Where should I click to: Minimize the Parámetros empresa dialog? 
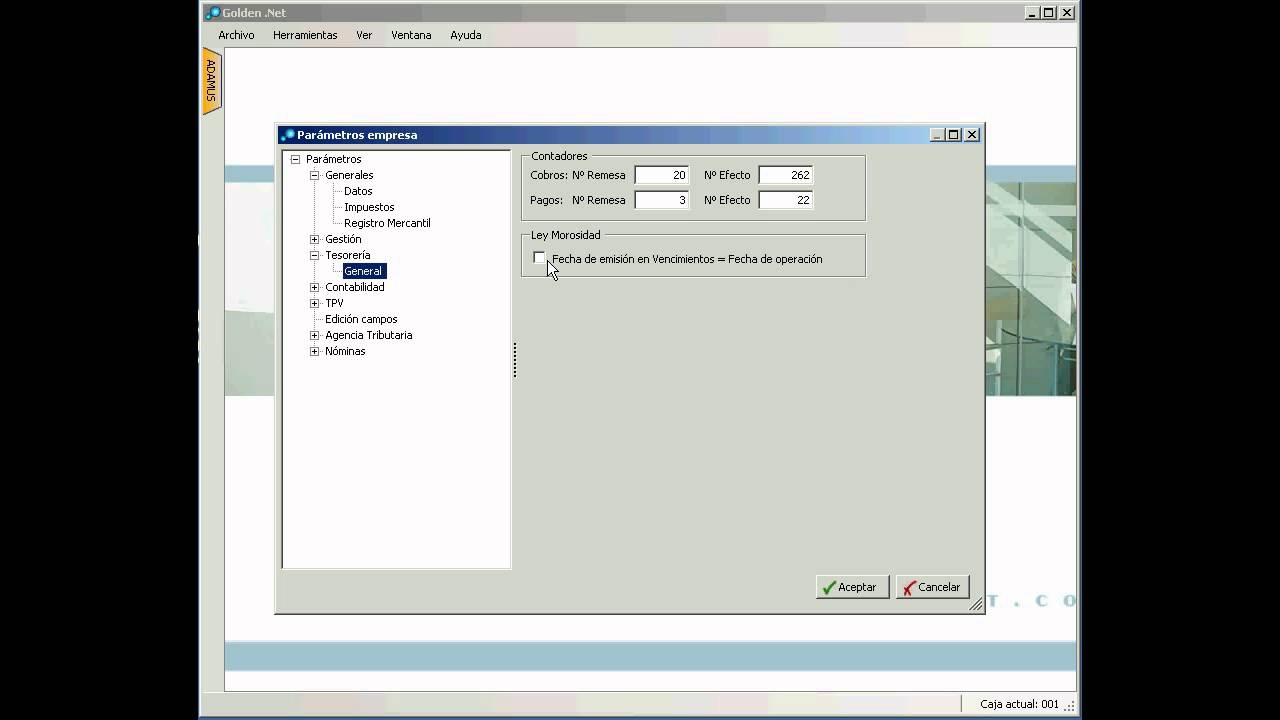[x=937, y=135]
